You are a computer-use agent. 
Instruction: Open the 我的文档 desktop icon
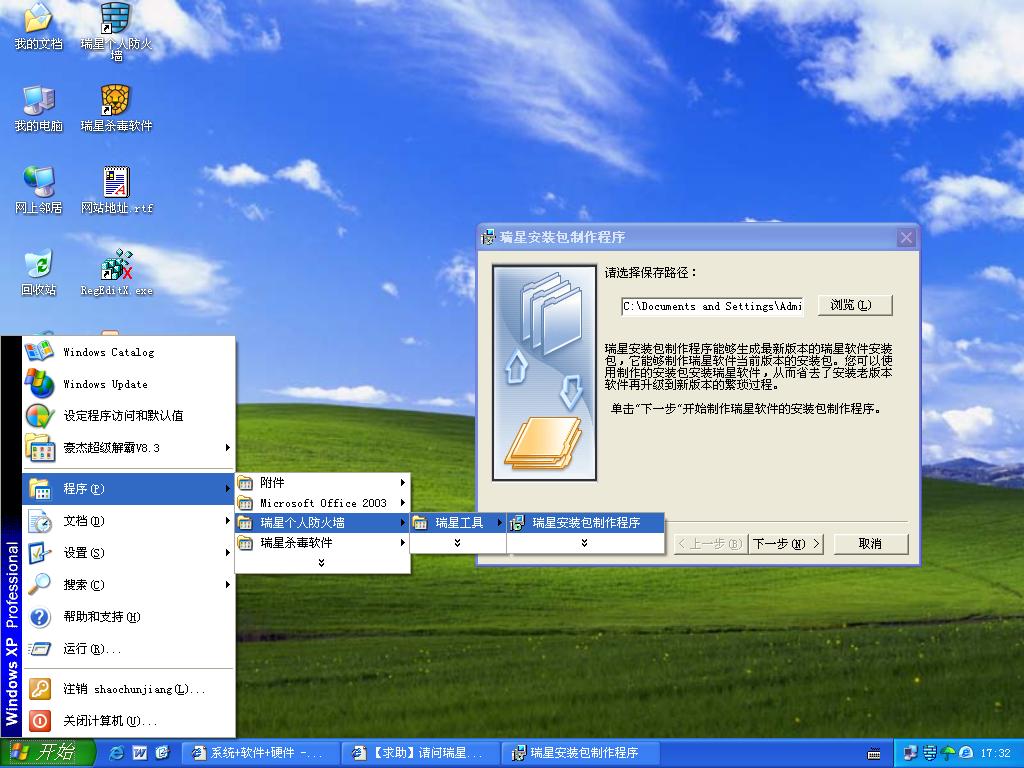click(x=38, y=26)
